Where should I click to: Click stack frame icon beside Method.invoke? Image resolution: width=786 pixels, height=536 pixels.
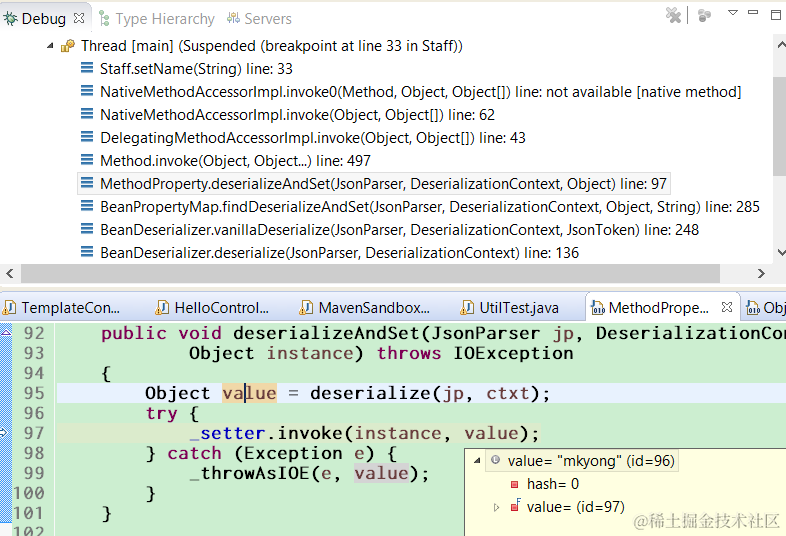pos(87,160)
